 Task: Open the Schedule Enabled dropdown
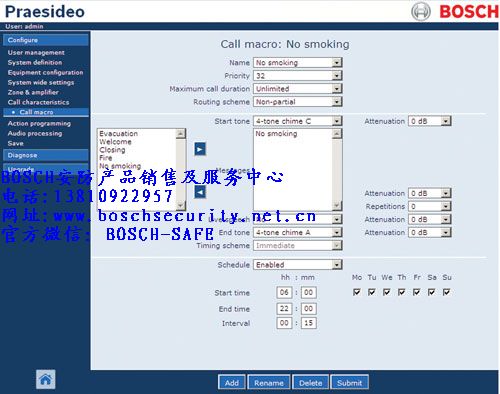point(298,265)
